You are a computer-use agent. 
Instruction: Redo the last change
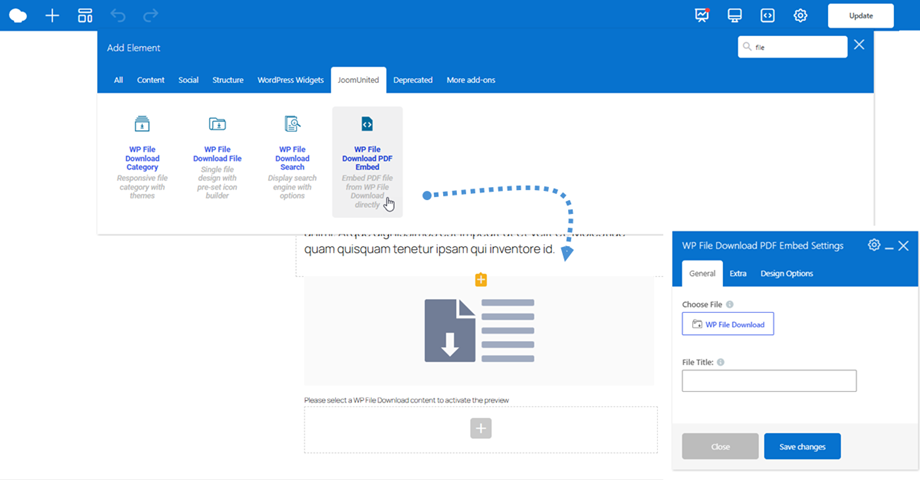coord(151,16)
